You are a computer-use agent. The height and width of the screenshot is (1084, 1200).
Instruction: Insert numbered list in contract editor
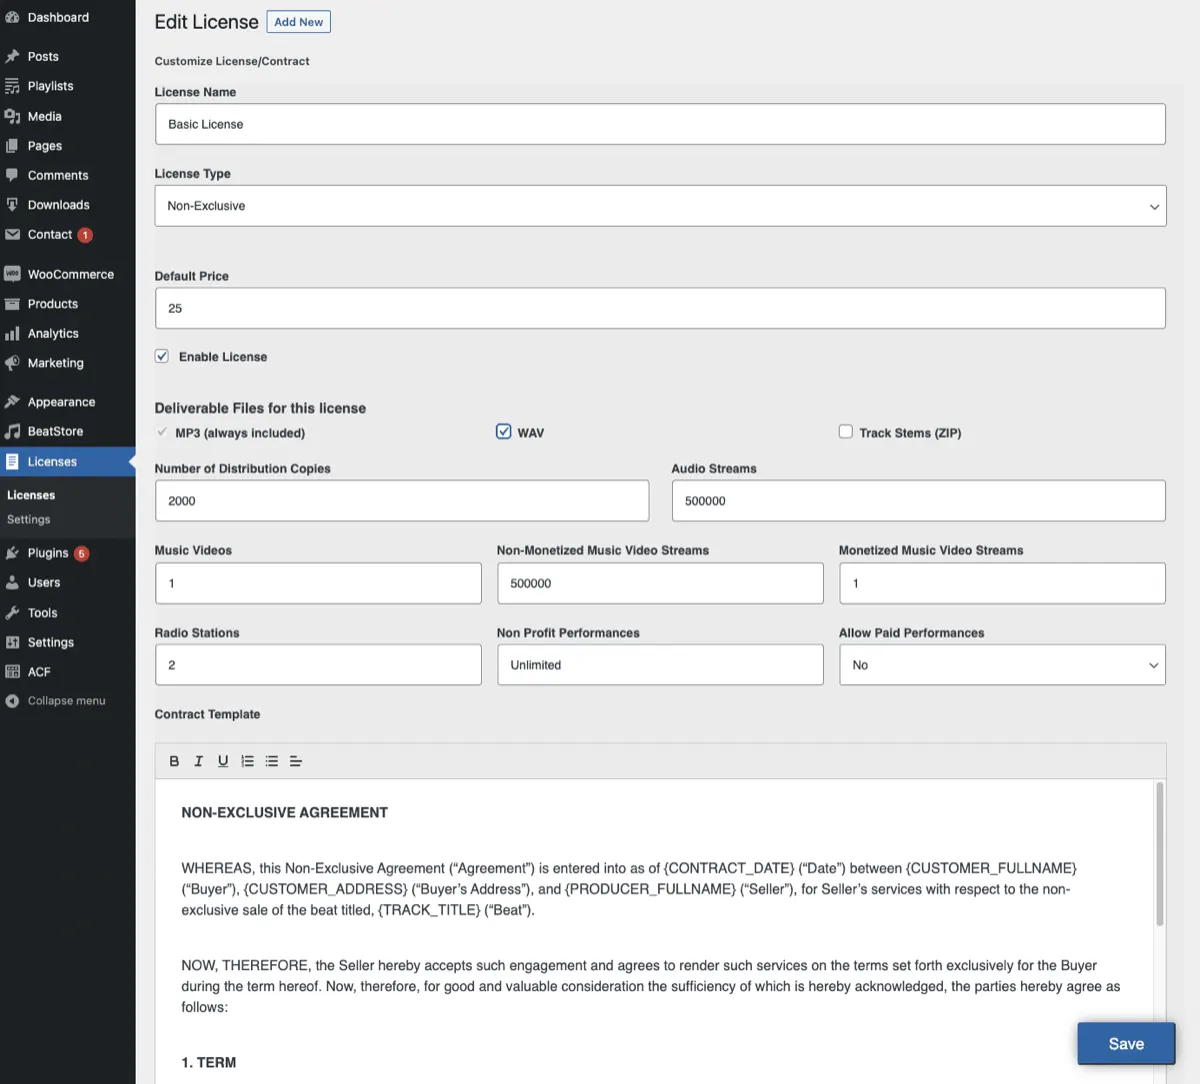(247, 761)
